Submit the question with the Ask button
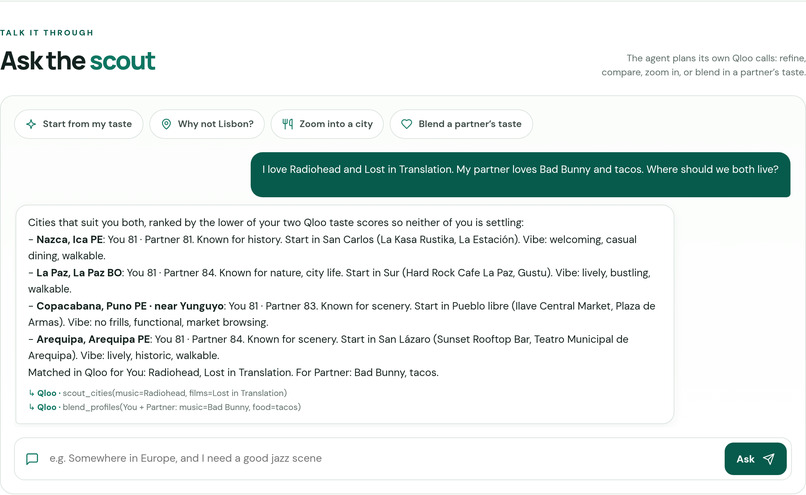This screenshot has width=806, height=495. pyautogui.click(x=756, y=459)
